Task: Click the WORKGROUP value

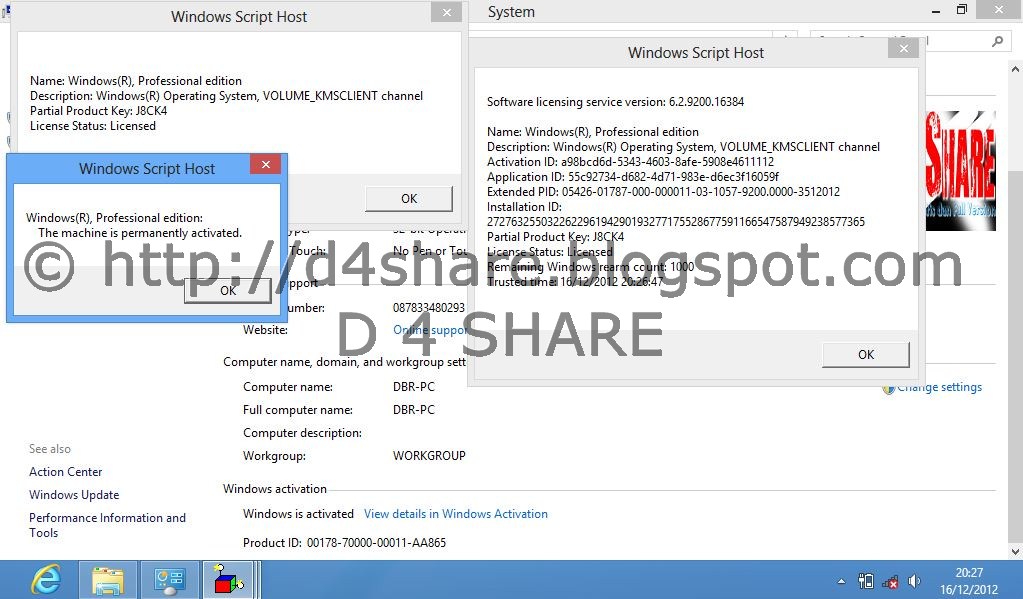Action: click(x=429, y=455)
